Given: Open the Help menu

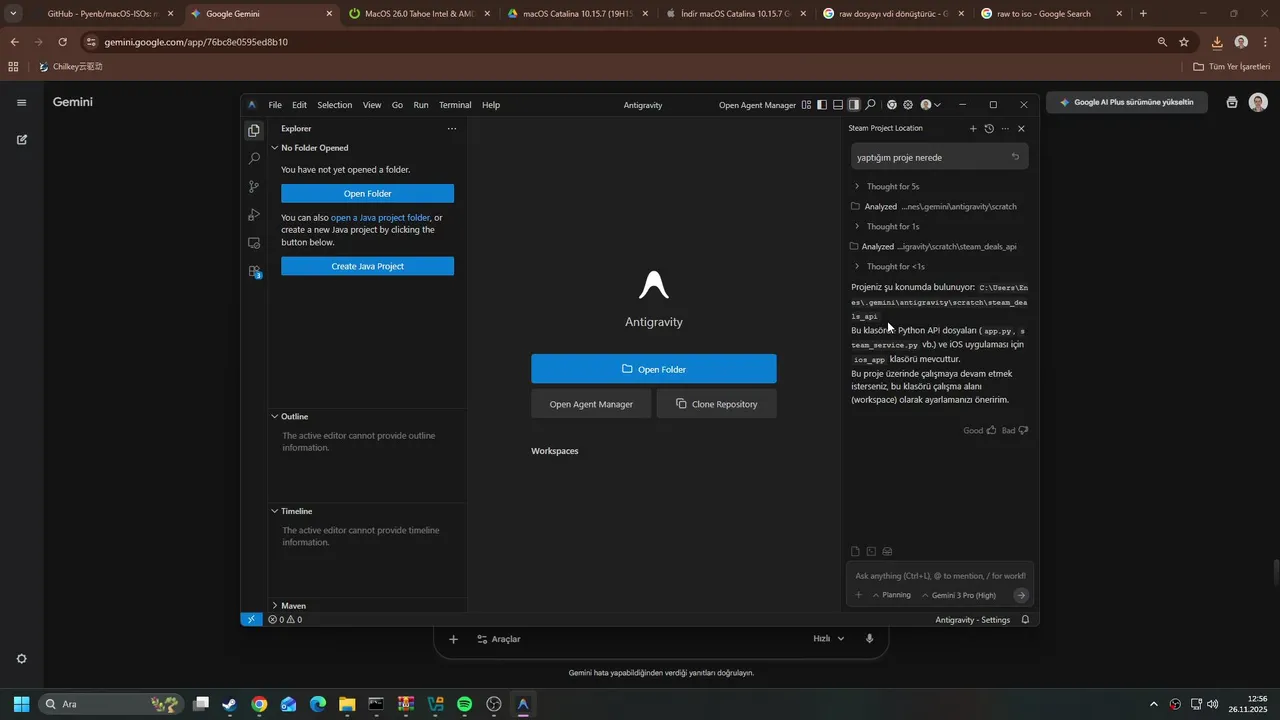Looking at the screenshot, I should pyautogui.click(x=491, y=105).
